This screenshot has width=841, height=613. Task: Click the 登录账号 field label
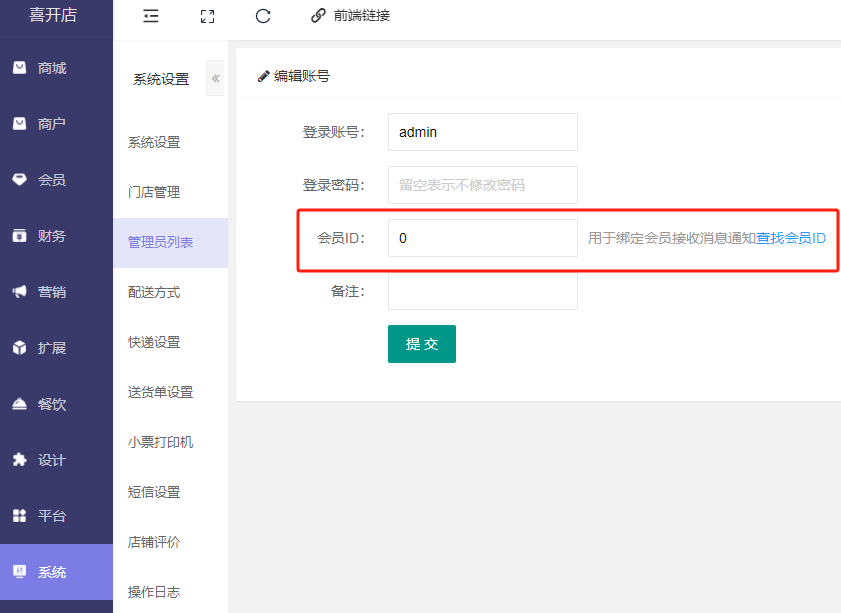pos(334,132)
